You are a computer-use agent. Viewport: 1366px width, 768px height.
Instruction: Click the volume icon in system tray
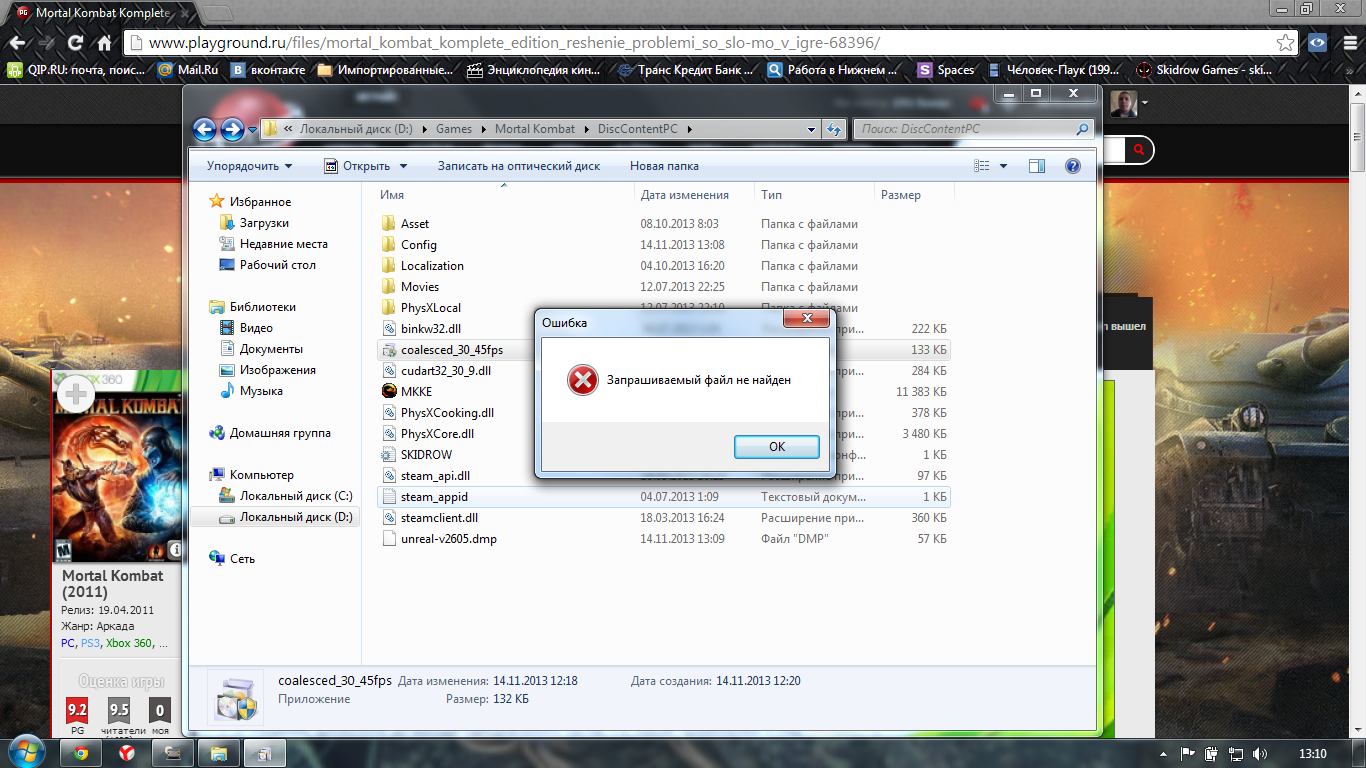coord(1260,754)
